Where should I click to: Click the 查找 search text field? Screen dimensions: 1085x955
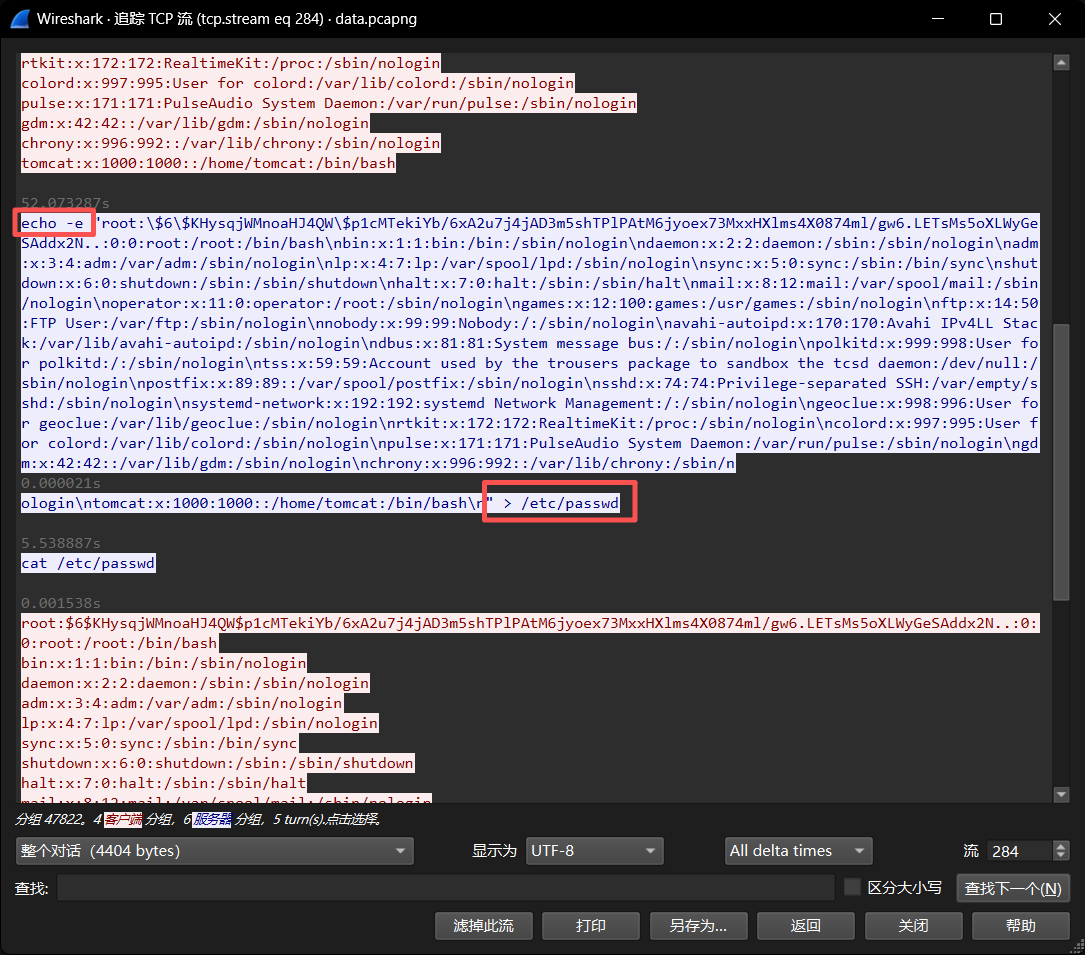pyautogui.click(x=446, y=888)
